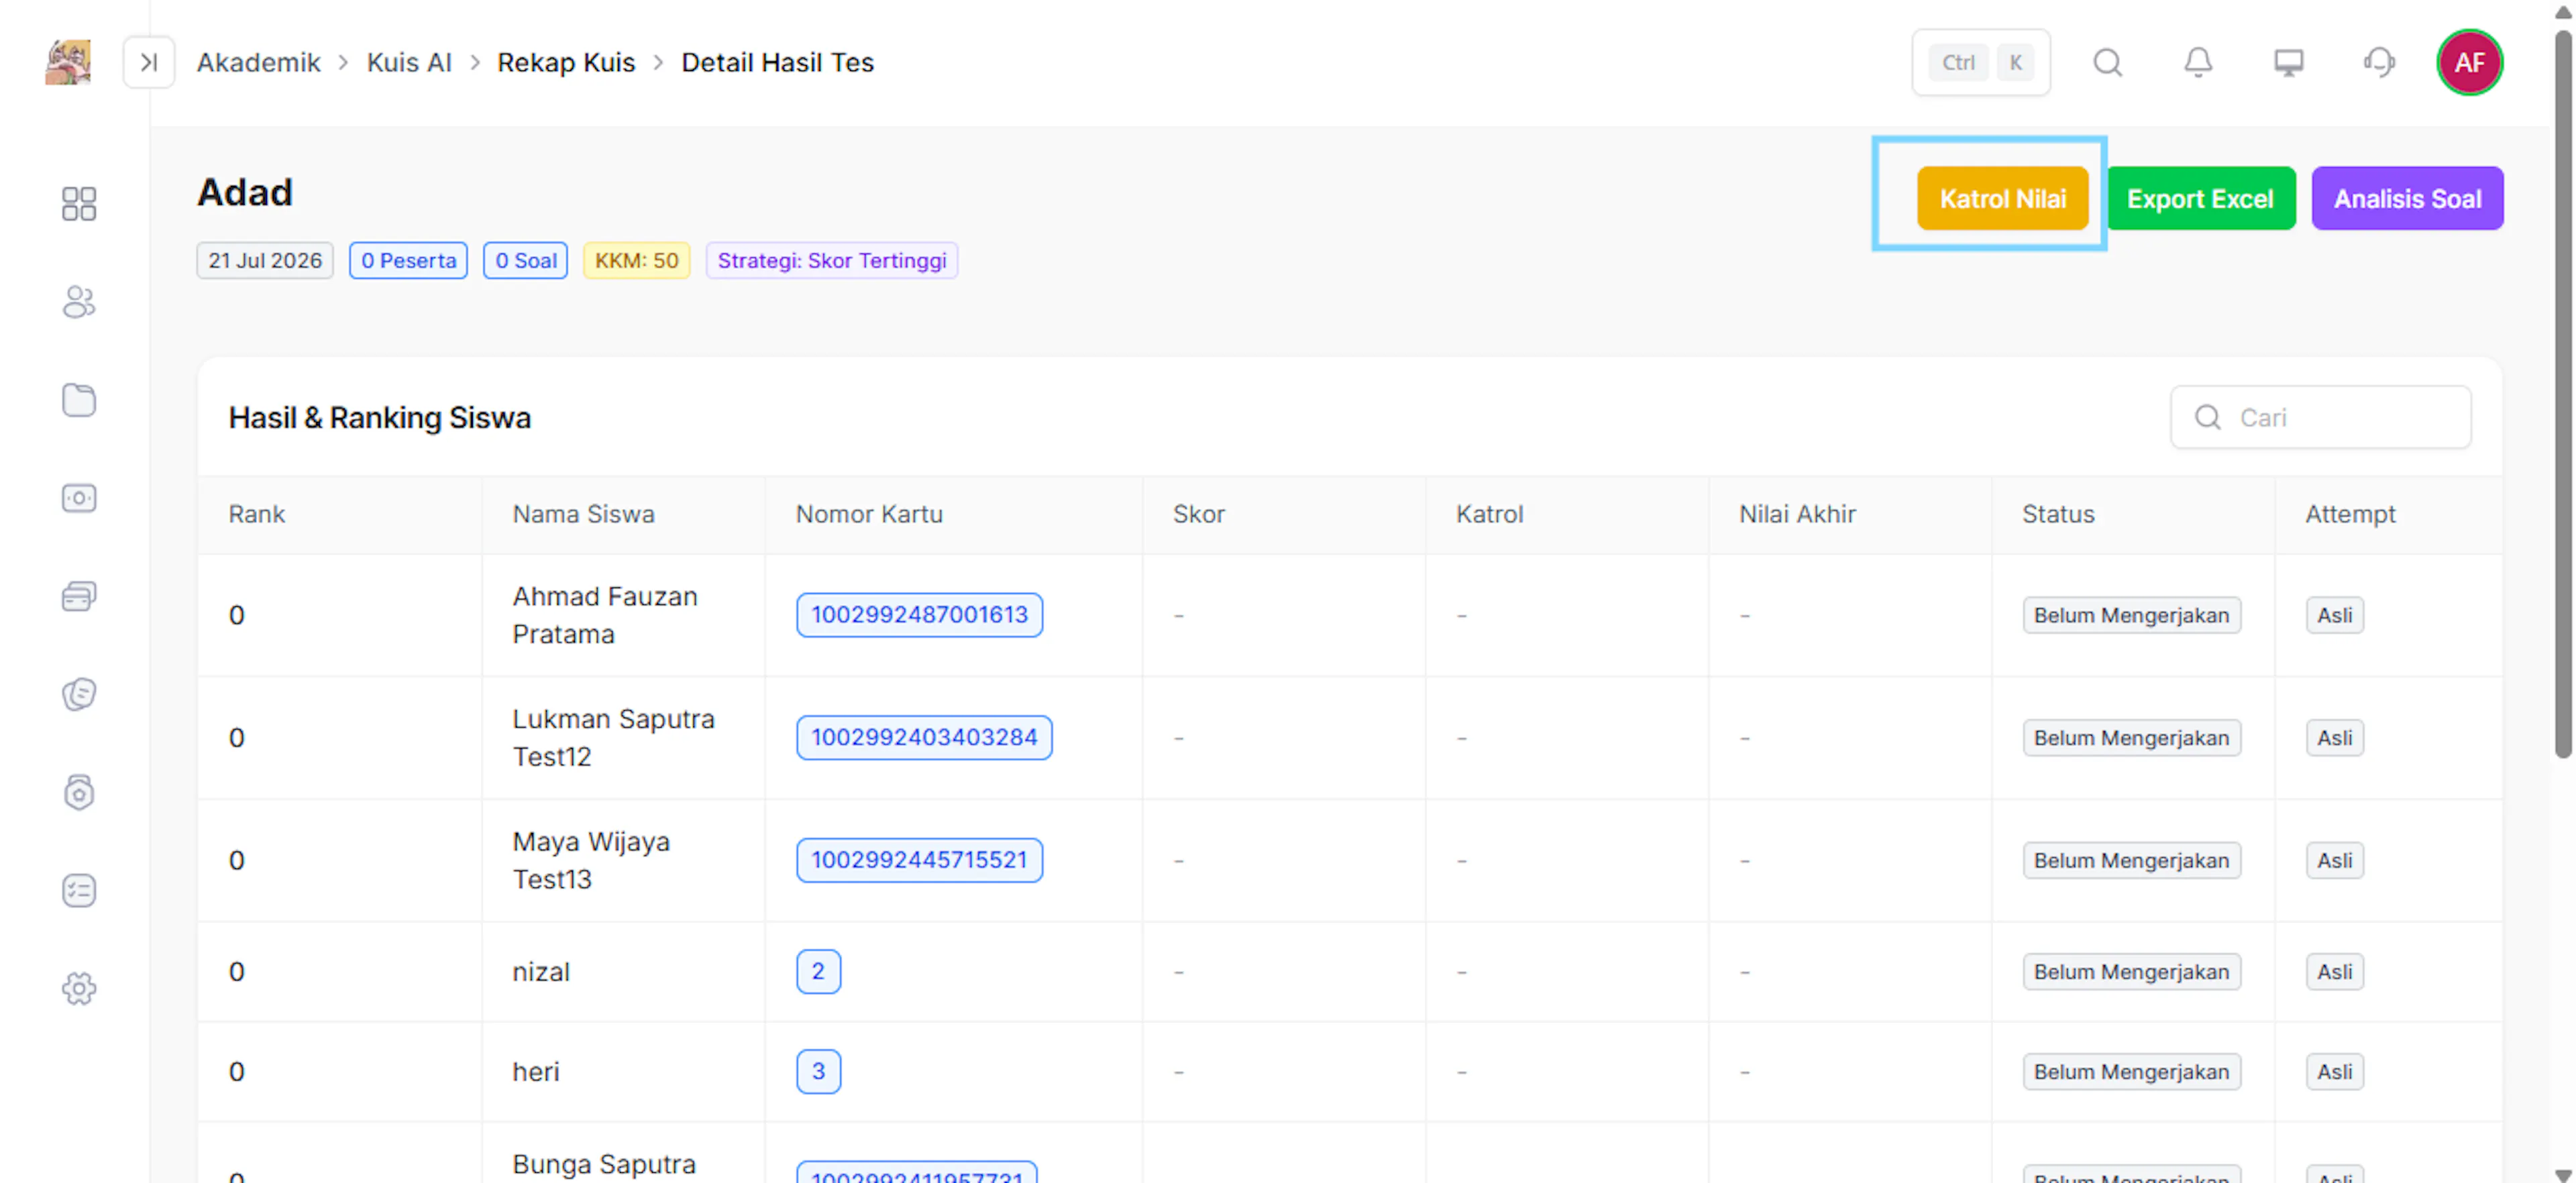The image size is (2576, 1183).
Task: Click the Export Excel button
Action: pos(2200,198)
